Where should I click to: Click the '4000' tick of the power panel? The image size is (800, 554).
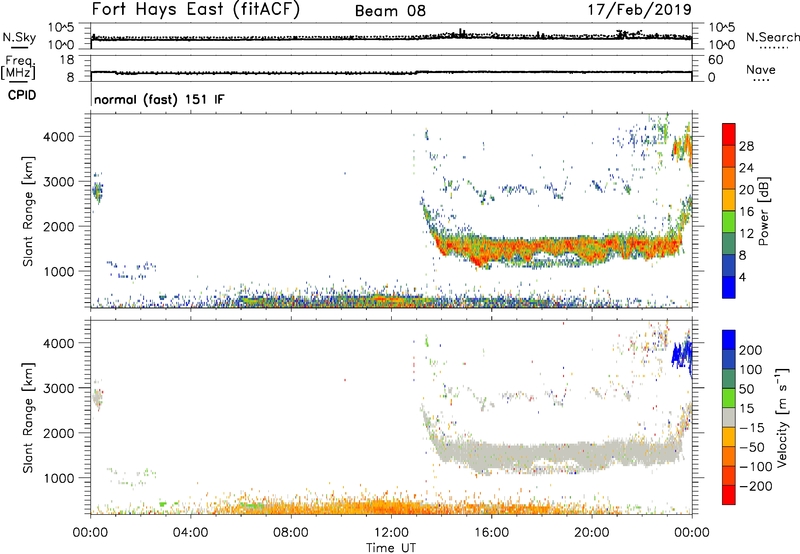click(58, 137)
